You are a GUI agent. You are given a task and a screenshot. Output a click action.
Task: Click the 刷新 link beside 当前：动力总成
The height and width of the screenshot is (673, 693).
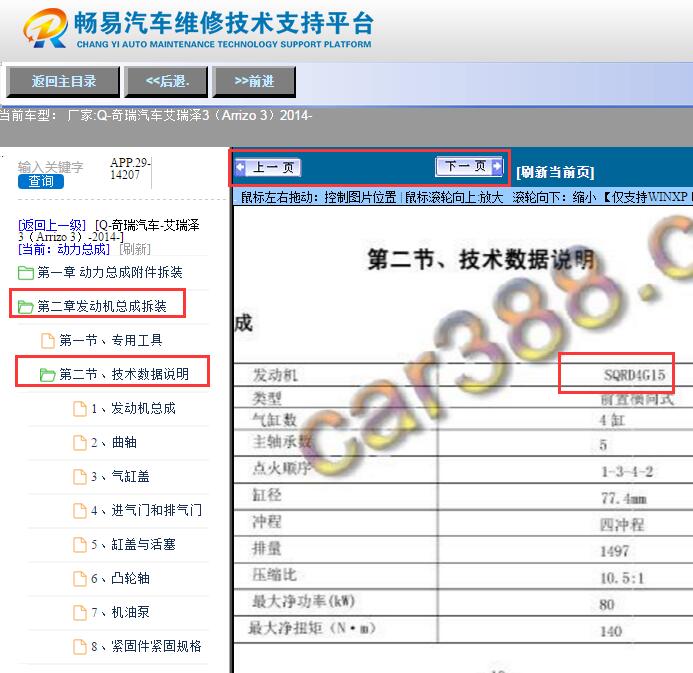coord(135,249)
